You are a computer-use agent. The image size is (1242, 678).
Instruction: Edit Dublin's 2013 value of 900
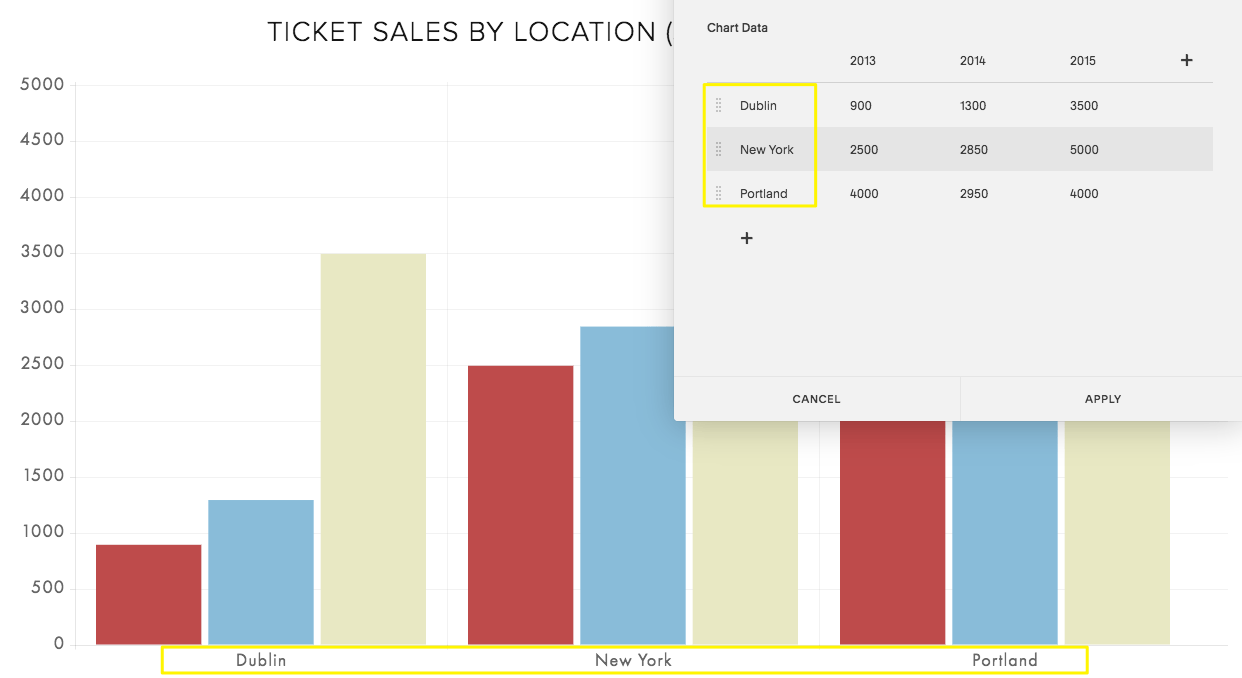[x=862, y=105]
